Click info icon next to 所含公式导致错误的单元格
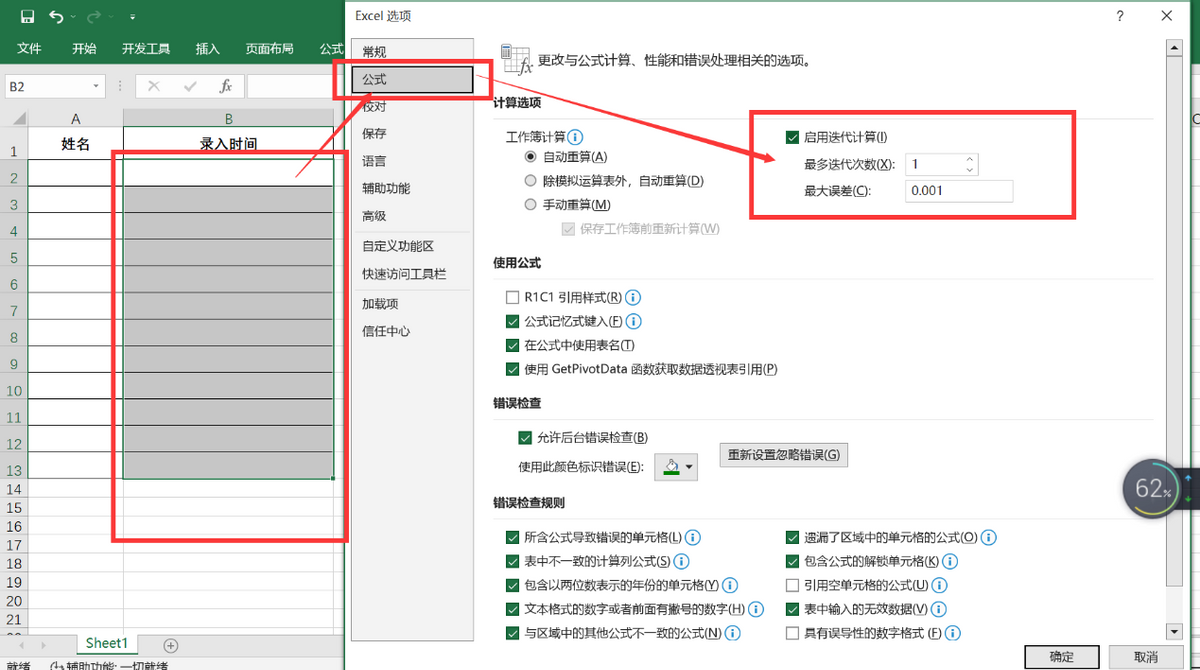 pos(692,537)
